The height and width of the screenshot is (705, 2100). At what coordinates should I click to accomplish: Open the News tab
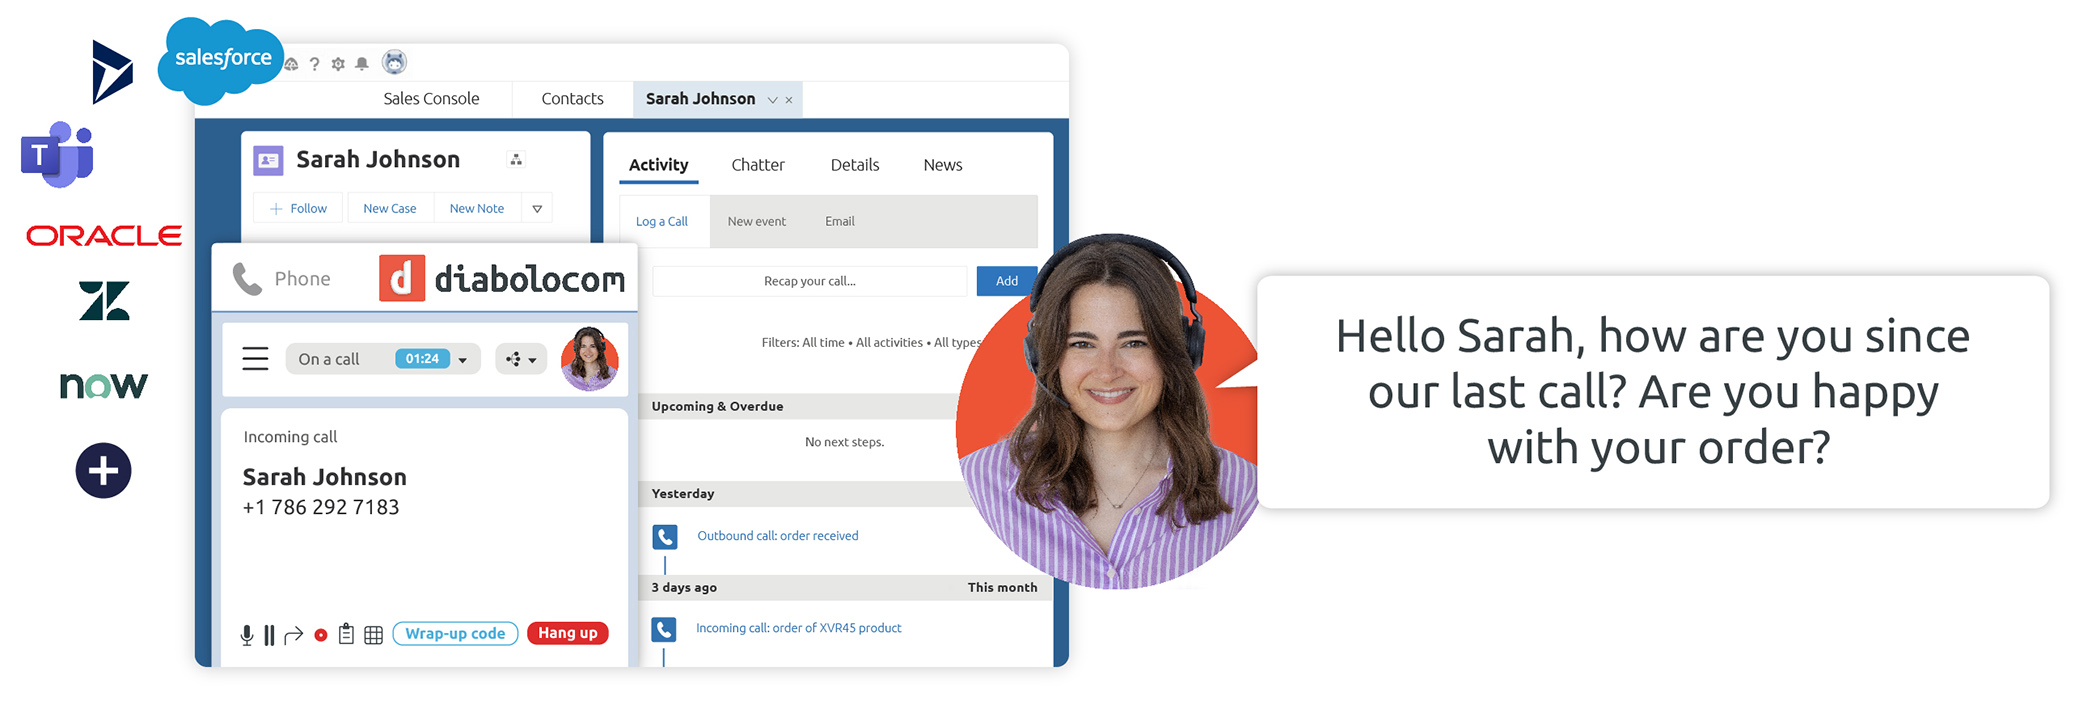943,165
